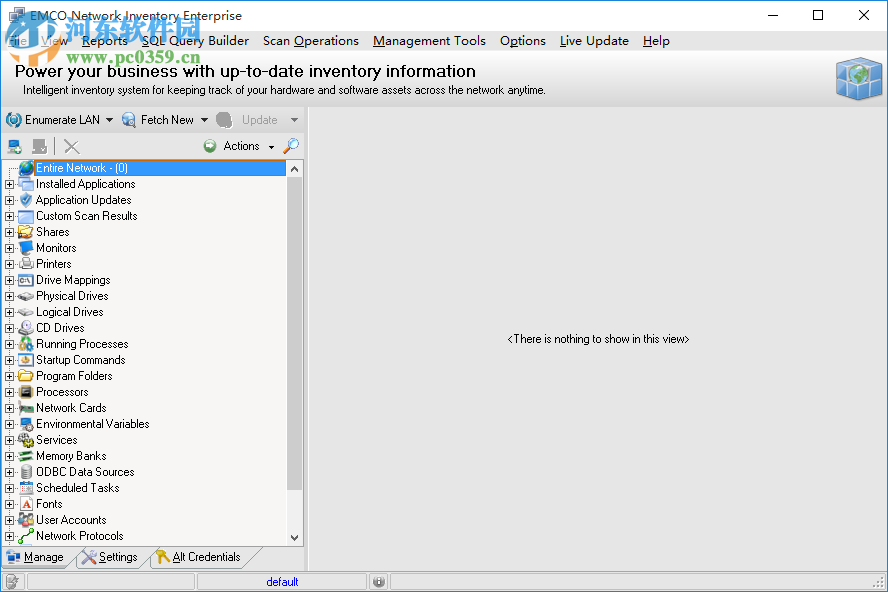Viewport: 888px width, 592px height.
Task: Open the search magnifier icon next to Actions
Action: pos(291,145)
